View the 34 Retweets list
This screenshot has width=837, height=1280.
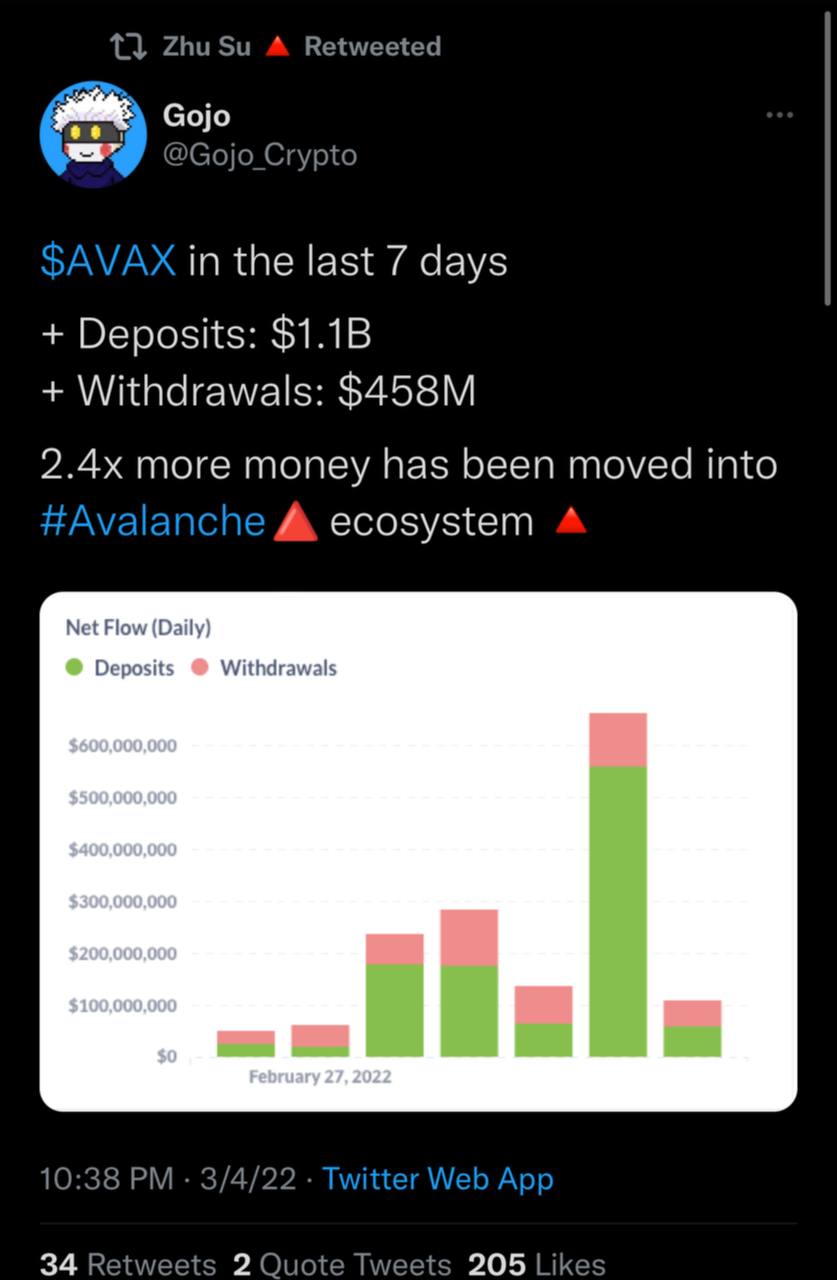[127, 1264]
